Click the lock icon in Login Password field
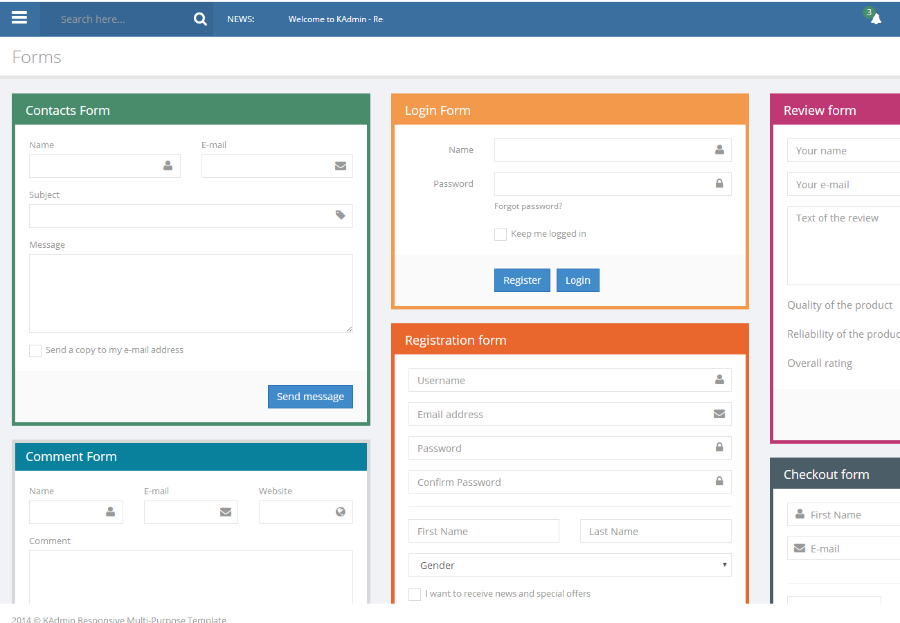Screen dimensions: 900x623 [719, 184]
